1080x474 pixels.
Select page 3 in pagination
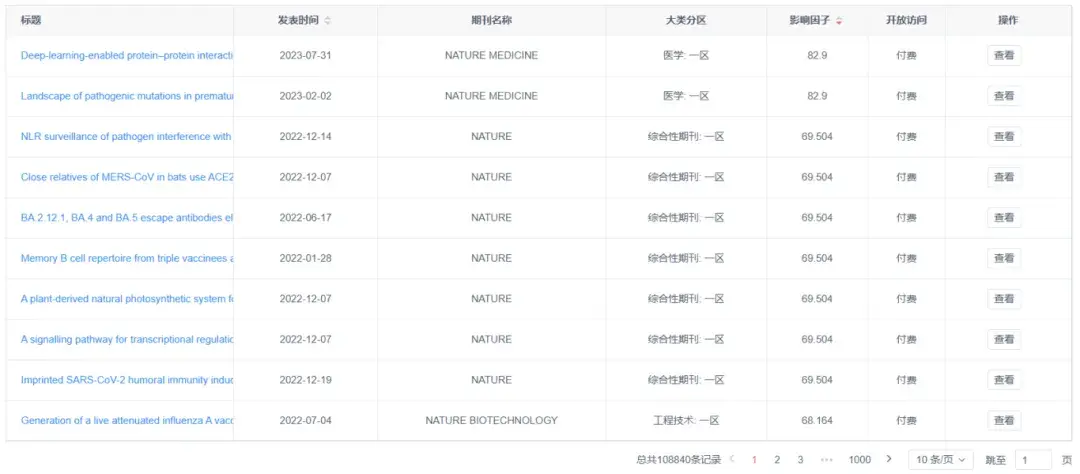pos(800,459)
